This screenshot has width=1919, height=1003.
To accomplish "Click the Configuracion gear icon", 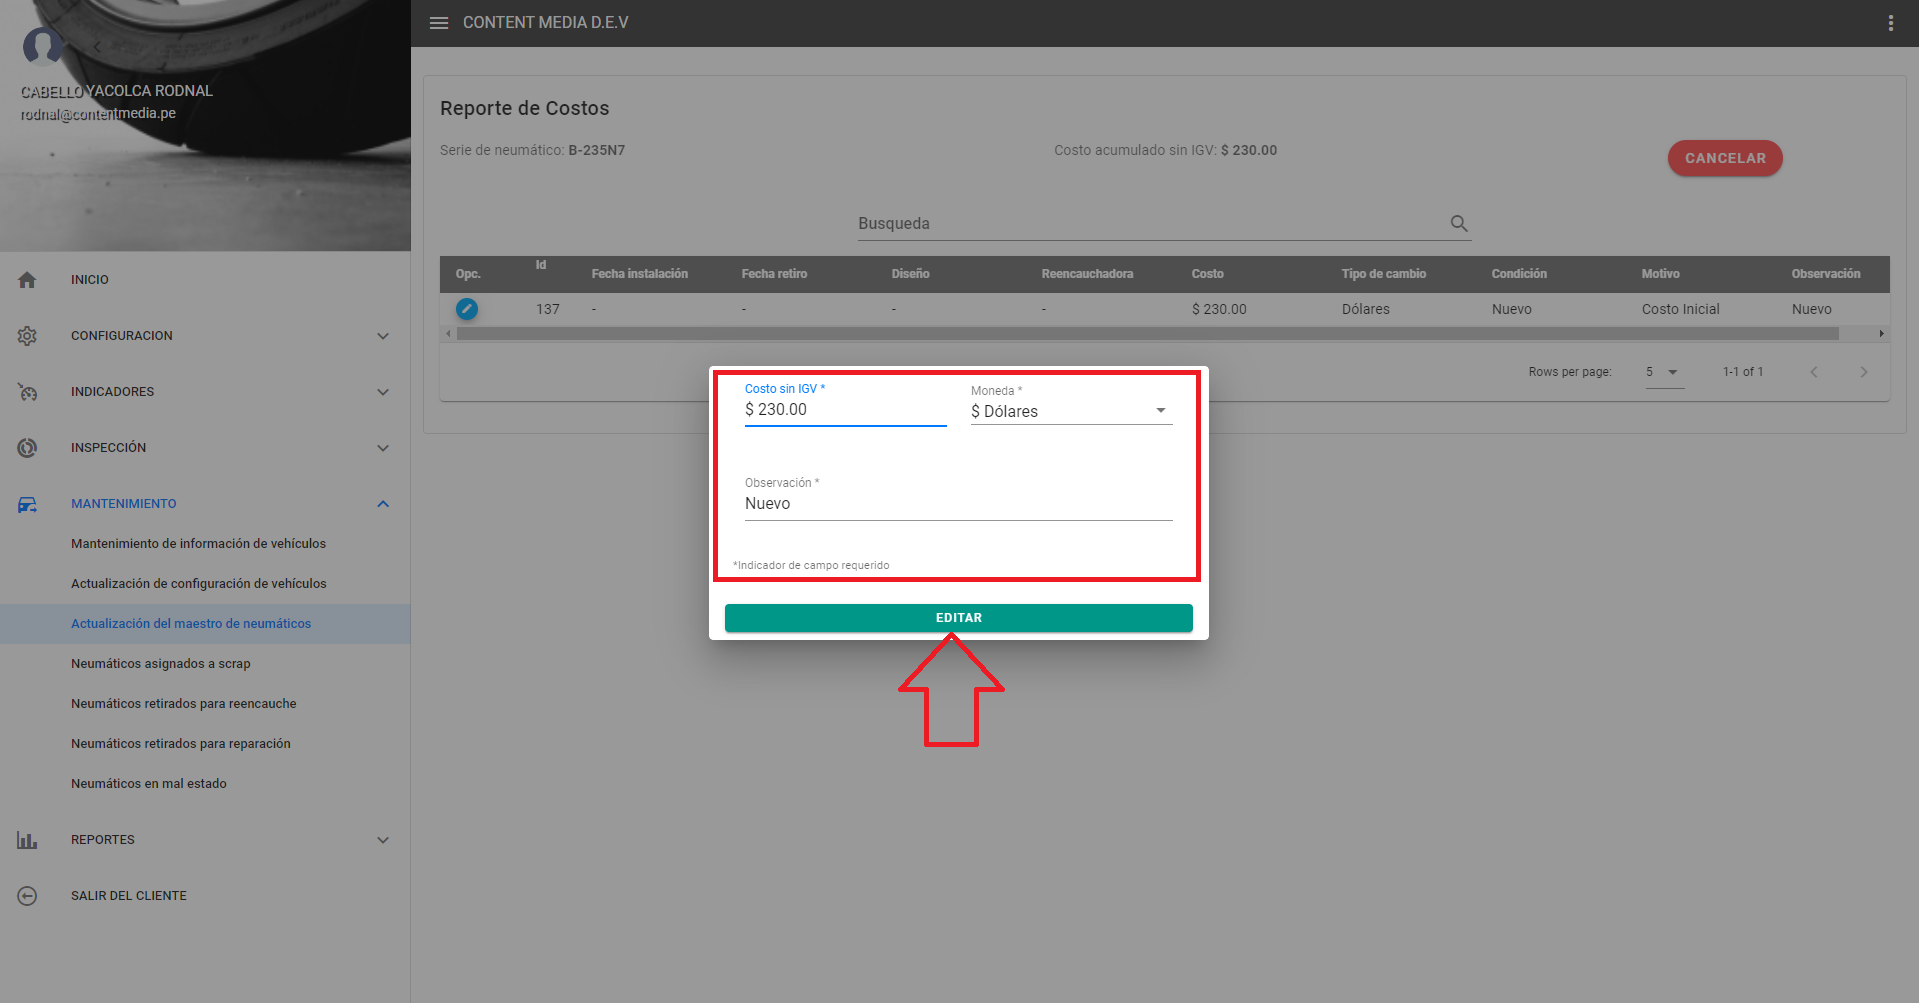I will [27, 336].
